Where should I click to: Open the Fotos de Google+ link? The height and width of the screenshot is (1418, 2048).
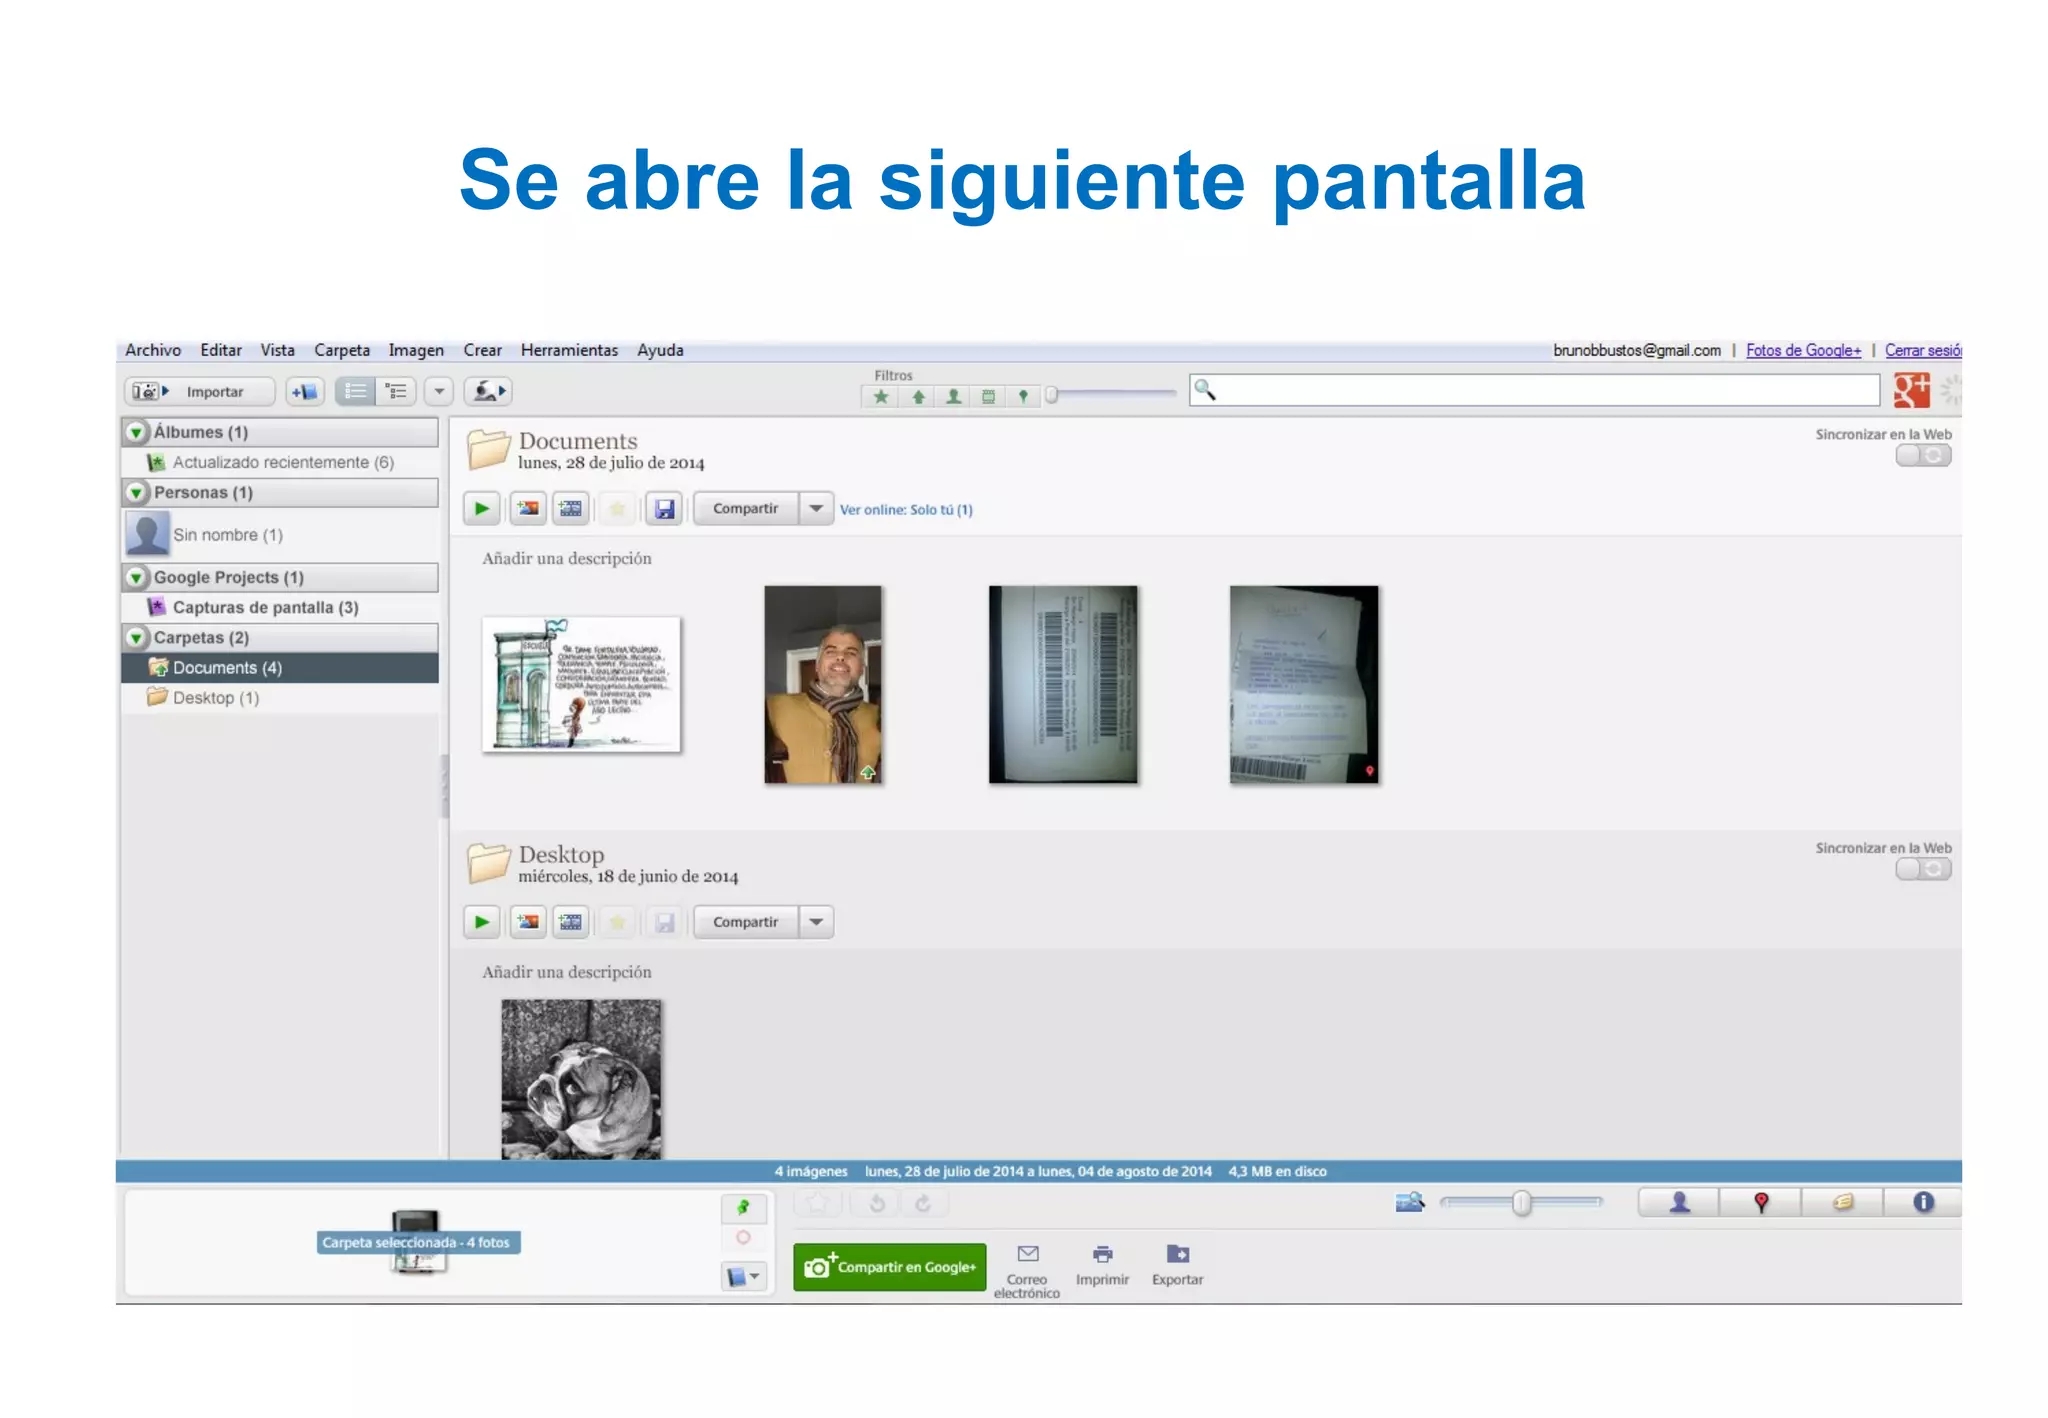pyautogui.click(x=1803, y=350)
